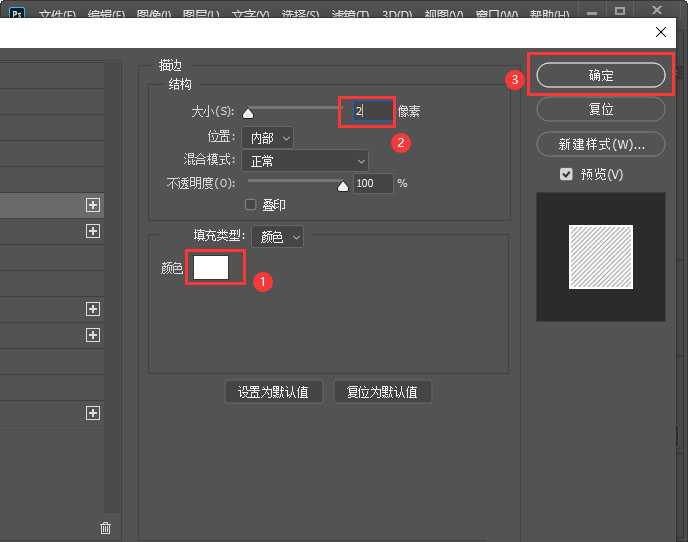688x542 pixels.
Task: Click the white stroke color swatch
Action: [x=211, y=268]
